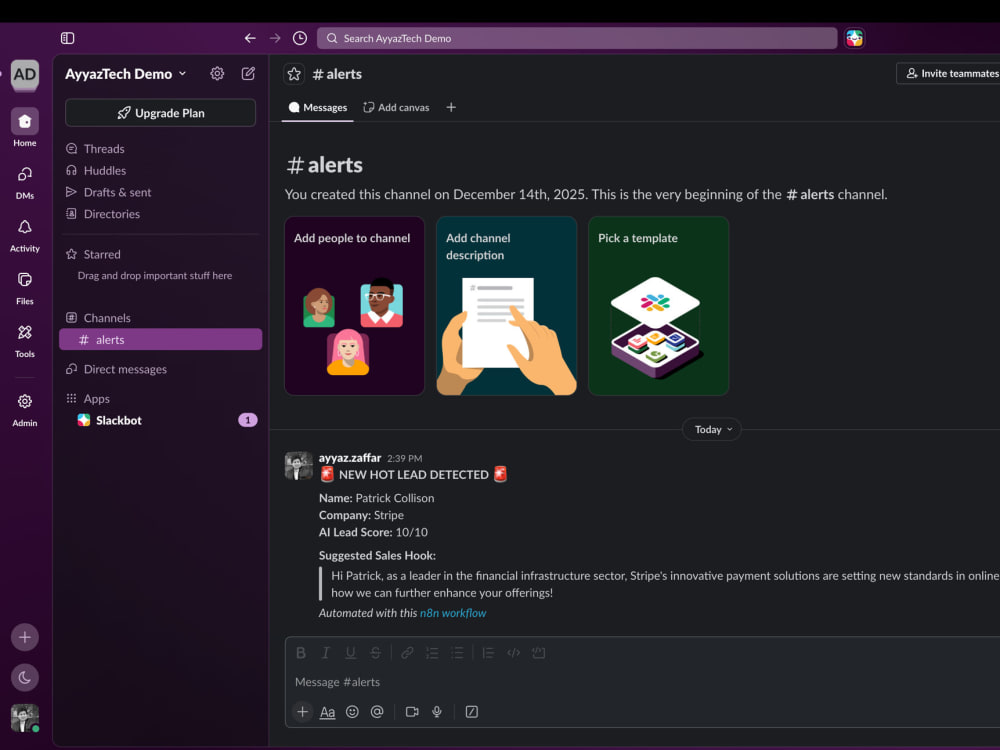Open Admin gear in the left rail

[25, 409]
